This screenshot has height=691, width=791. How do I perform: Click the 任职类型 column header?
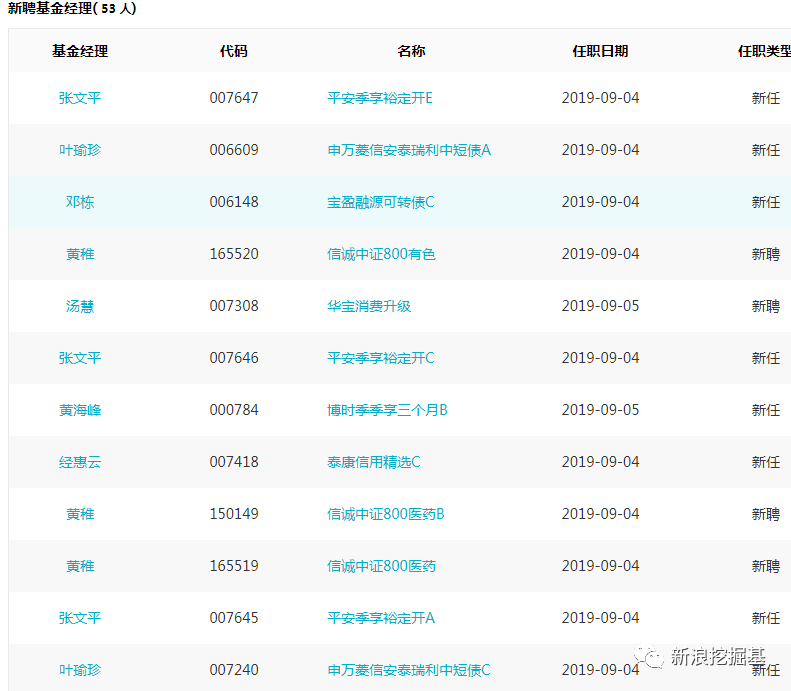(x=764, y=51)
